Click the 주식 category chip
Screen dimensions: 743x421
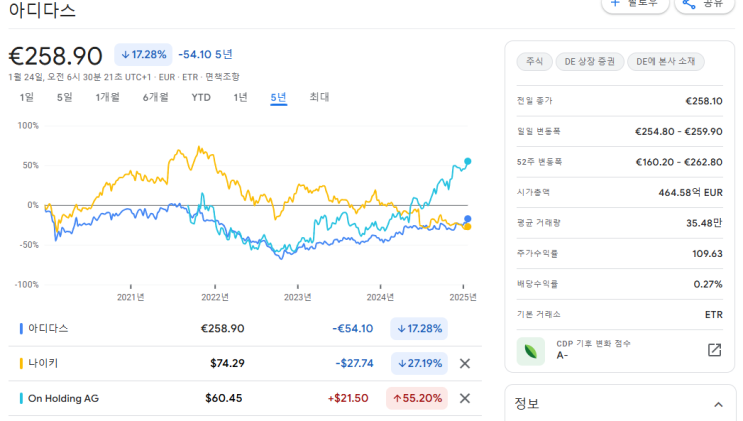tap(534, 62)
